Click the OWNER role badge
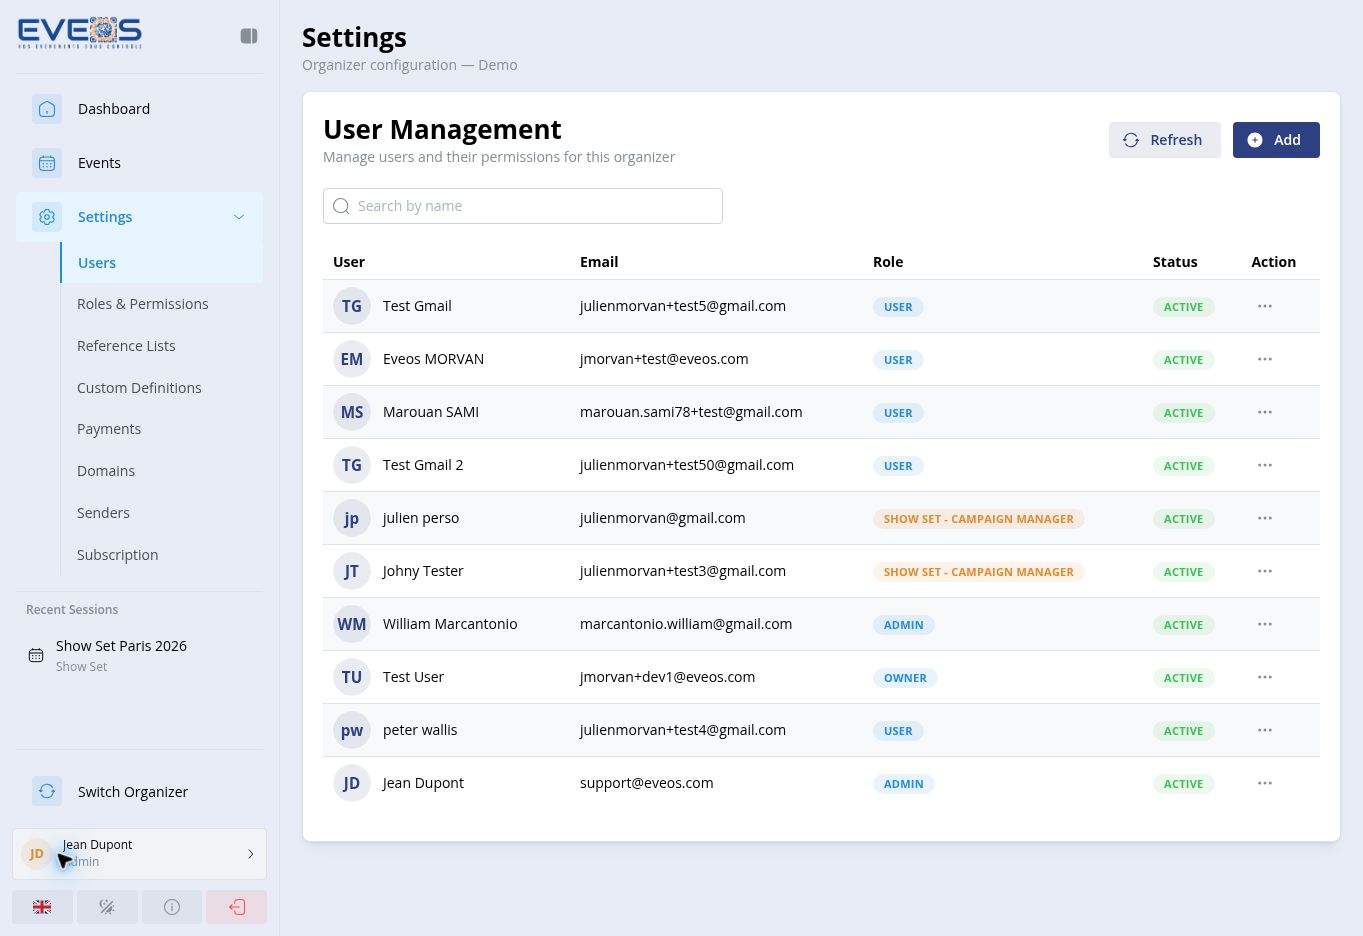 (905, 678)
